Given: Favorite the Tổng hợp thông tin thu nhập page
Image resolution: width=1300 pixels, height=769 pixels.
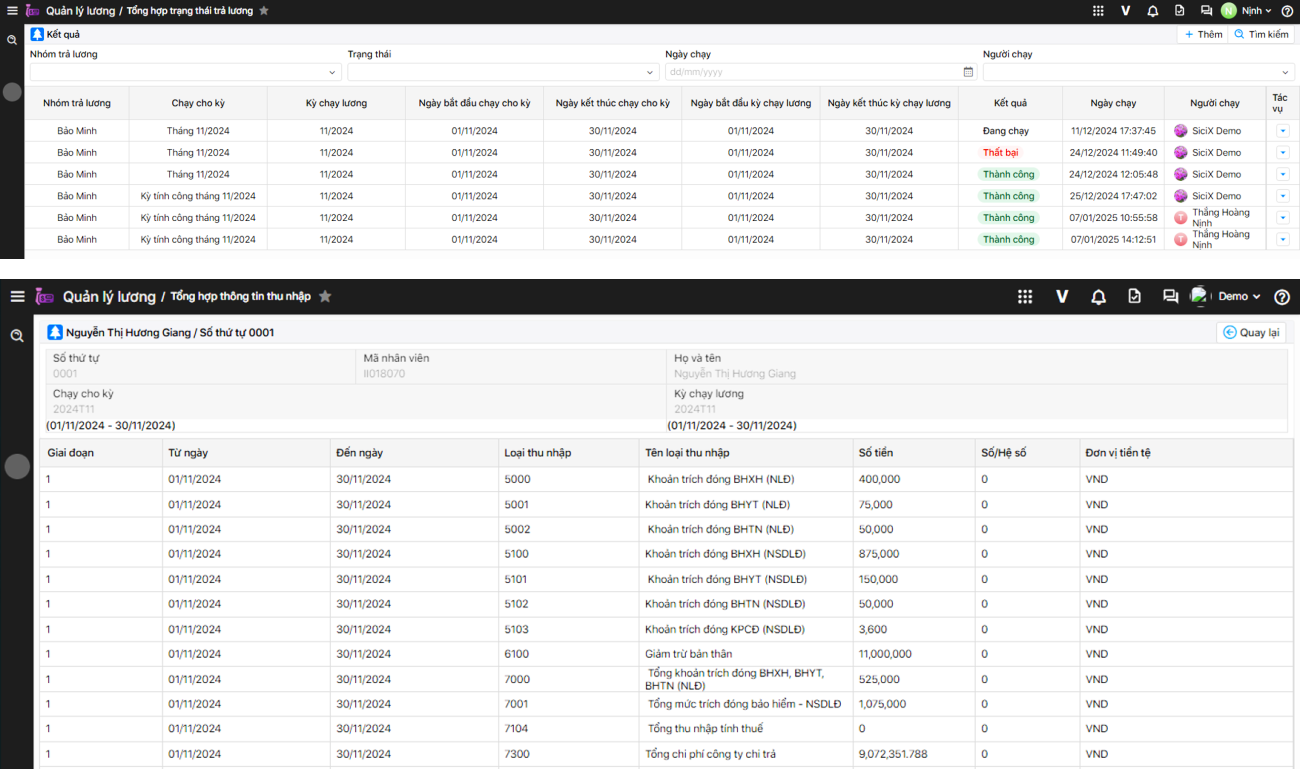Looking at the screenshot, I should pyautogui.click(x=325, y=297).
